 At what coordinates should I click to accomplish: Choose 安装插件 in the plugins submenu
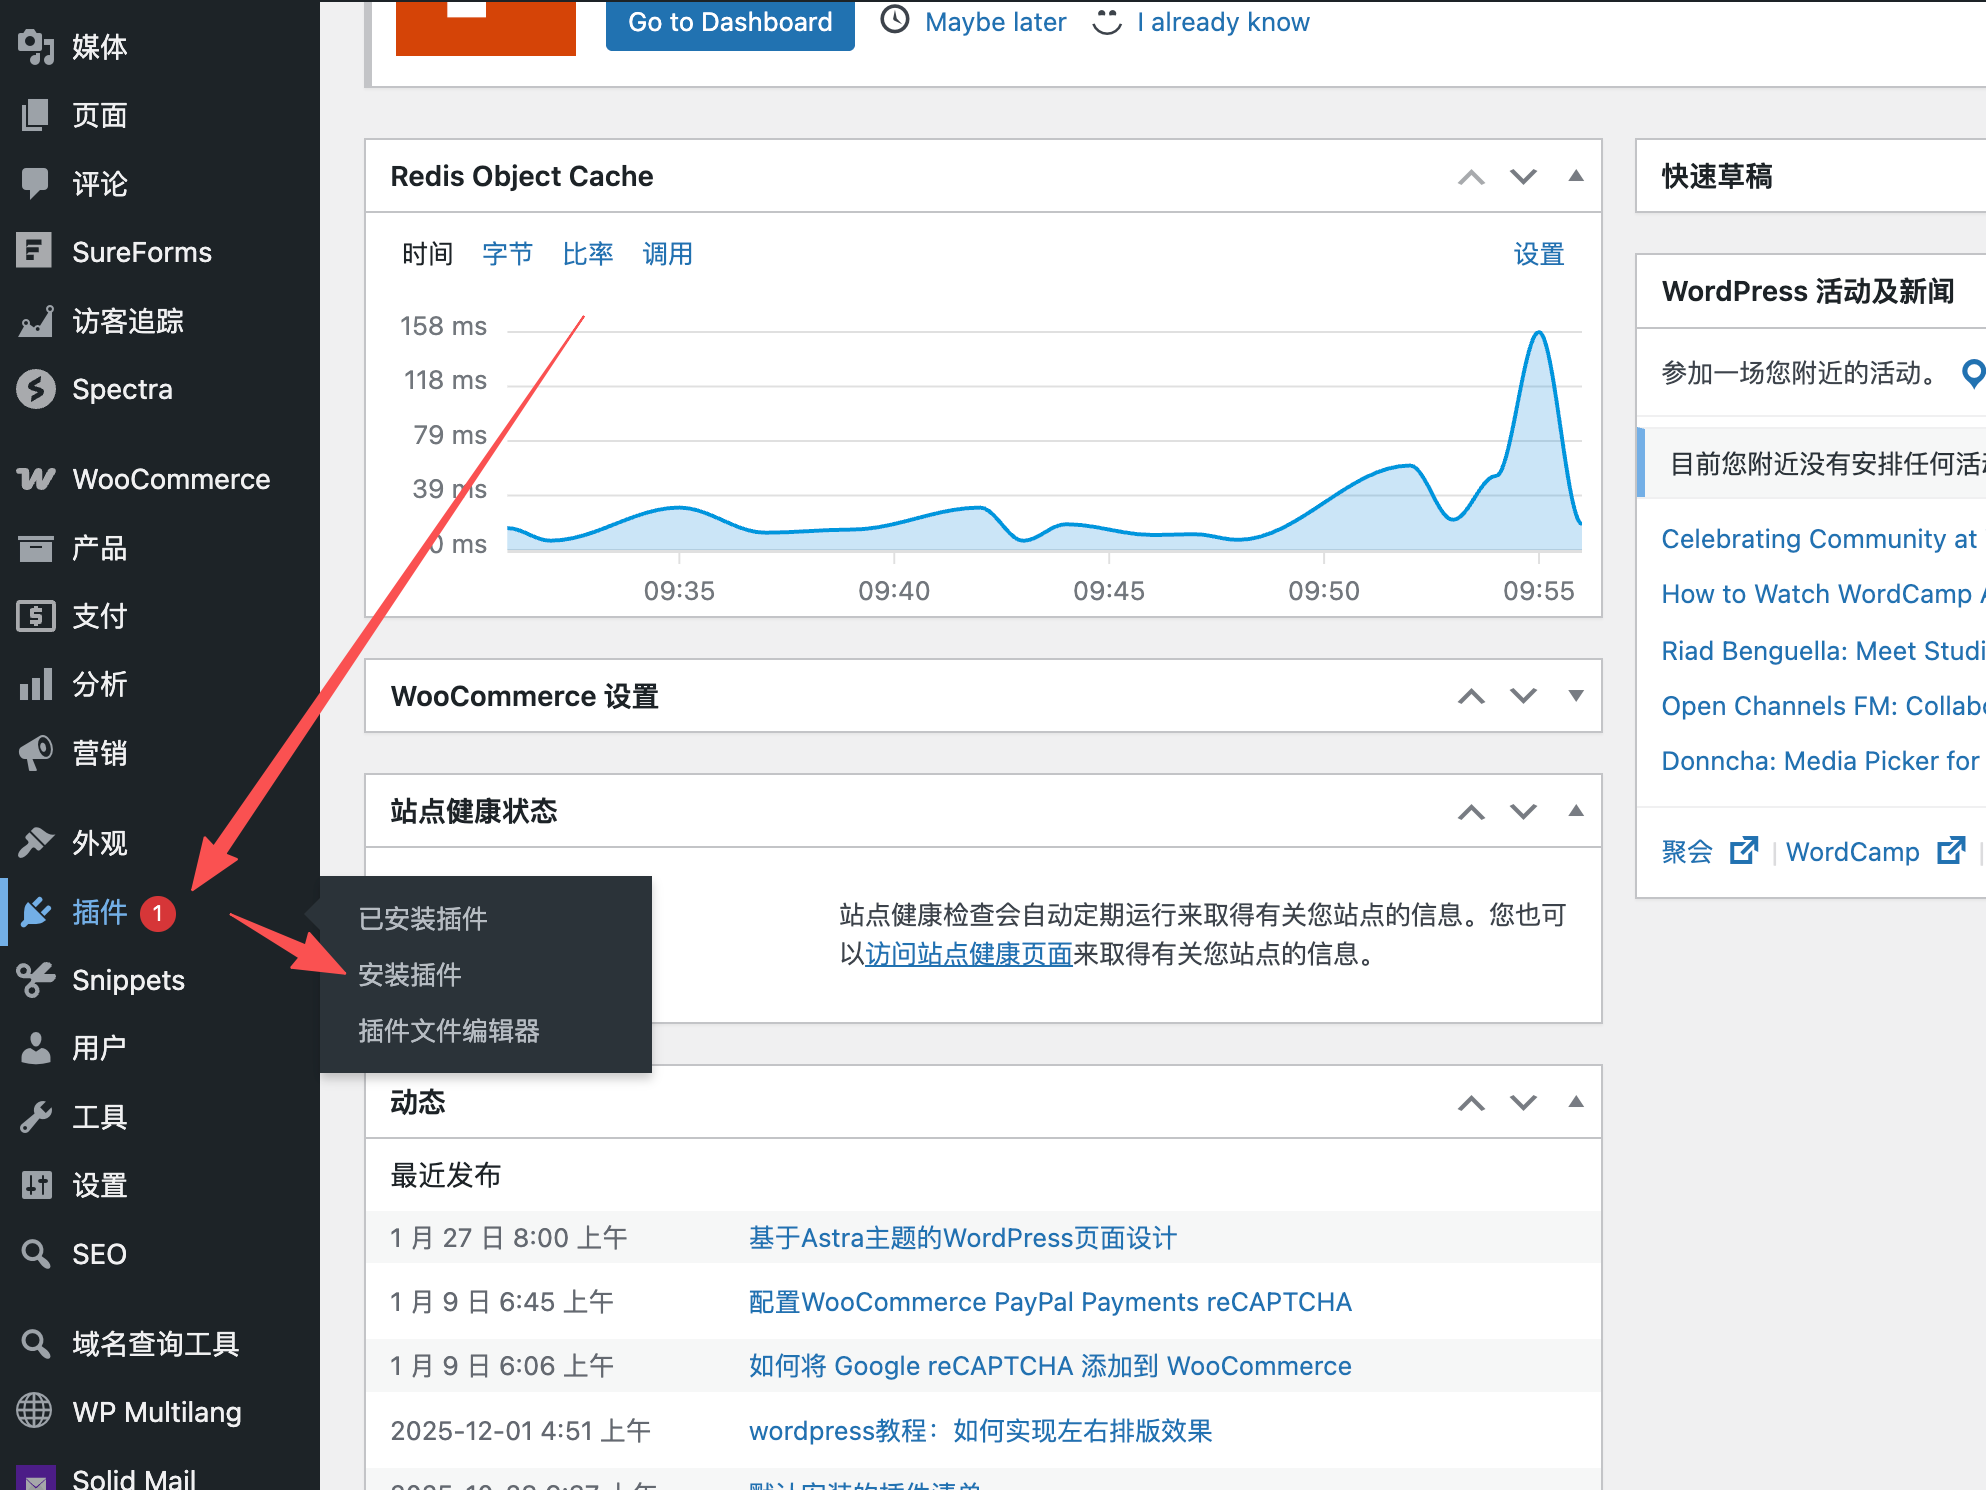click(410, 974)
